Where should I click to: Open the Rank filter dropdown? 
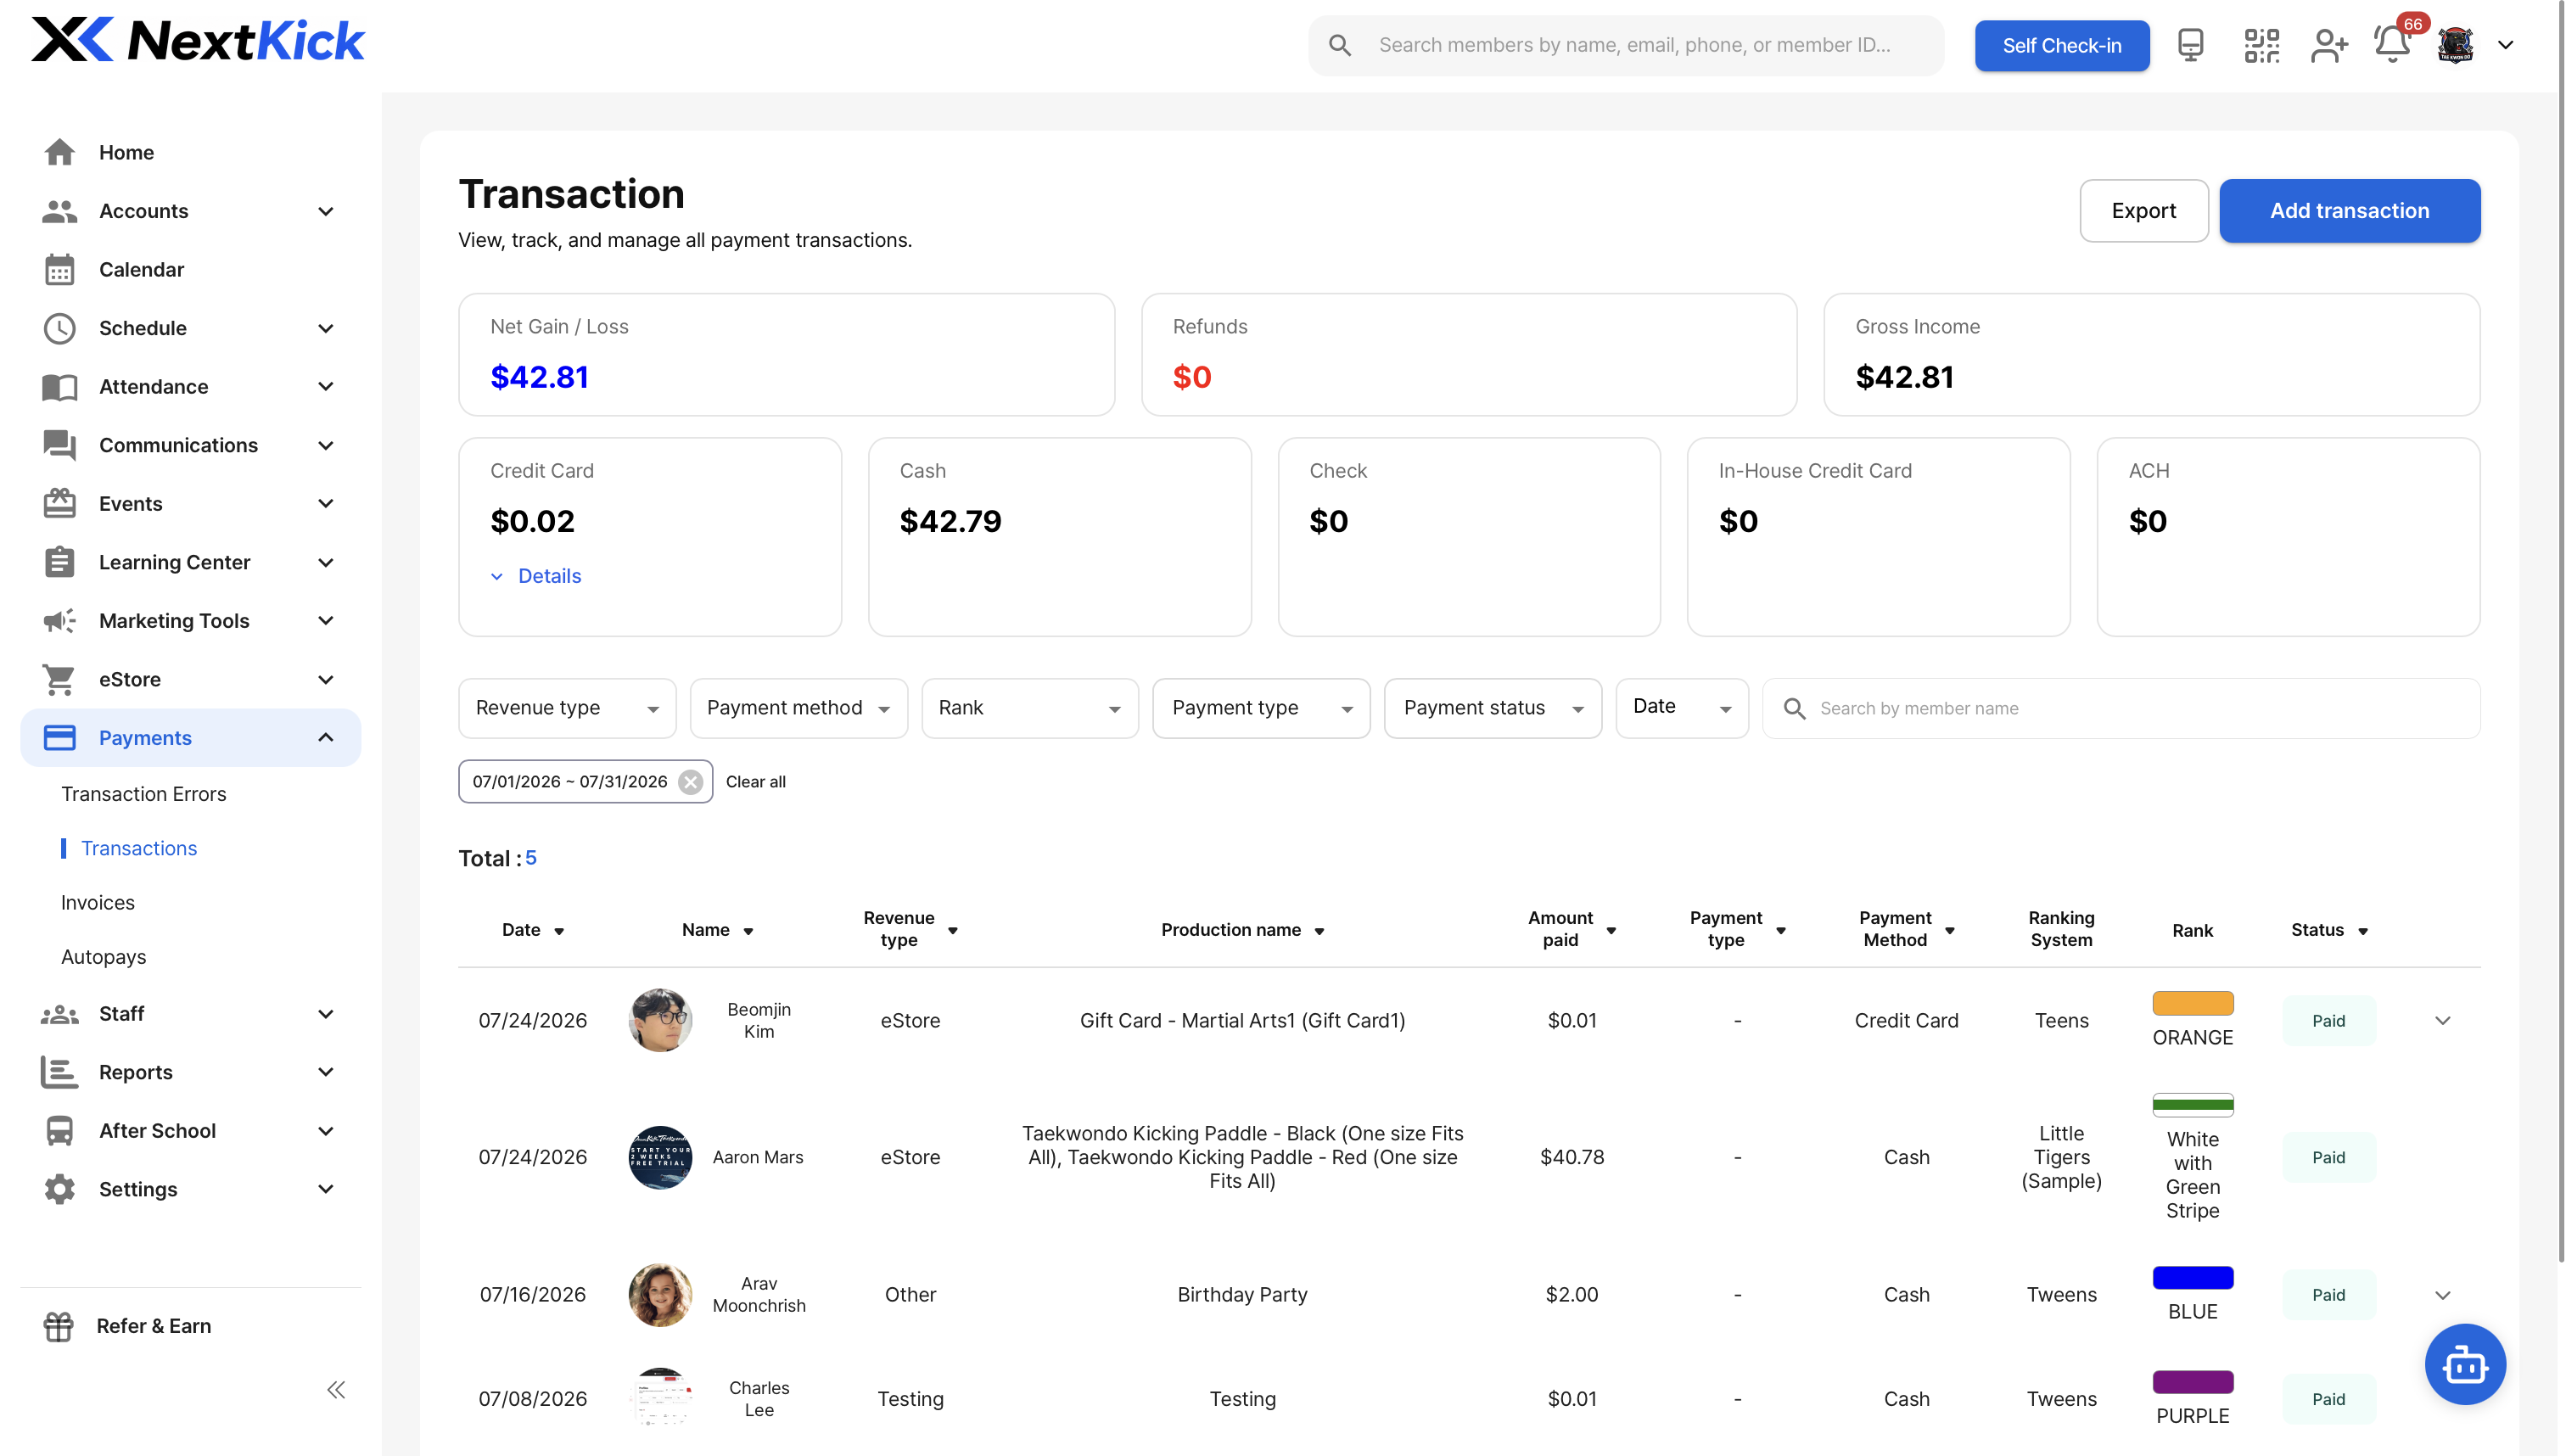click(x=1030, y=708)
